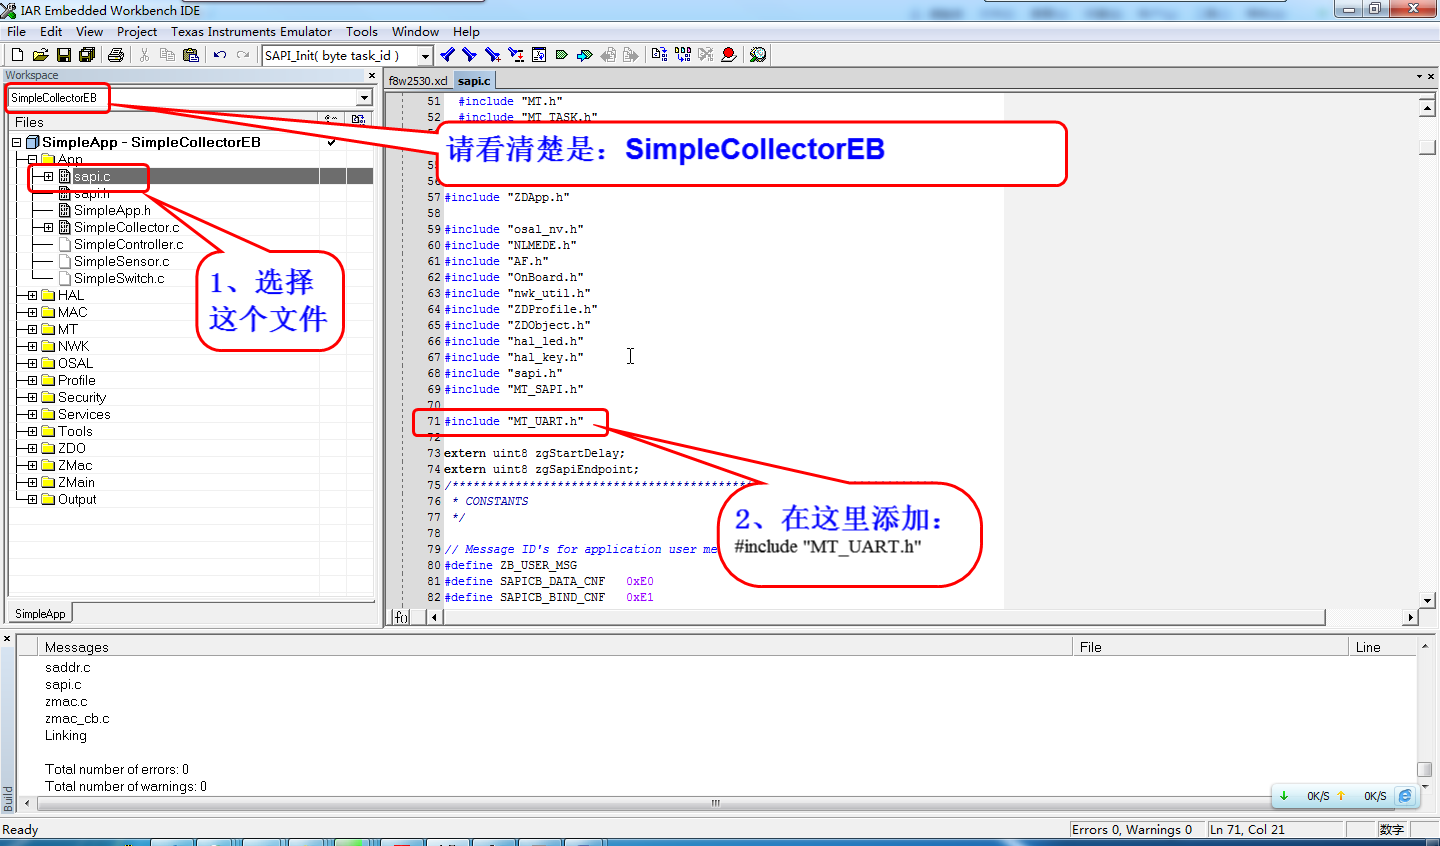
Task: Click the "zmac_cb.c" line in build messages
Action: click(77, 719)
